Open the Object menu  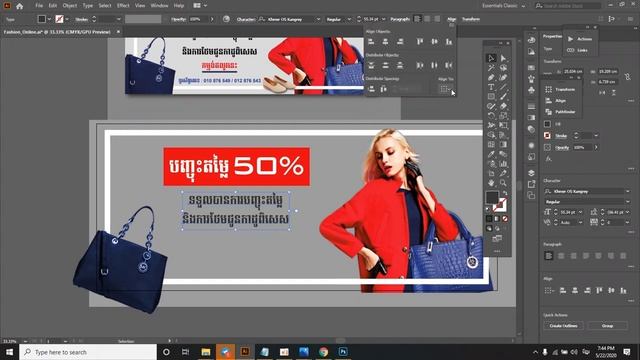click(69, 6)
